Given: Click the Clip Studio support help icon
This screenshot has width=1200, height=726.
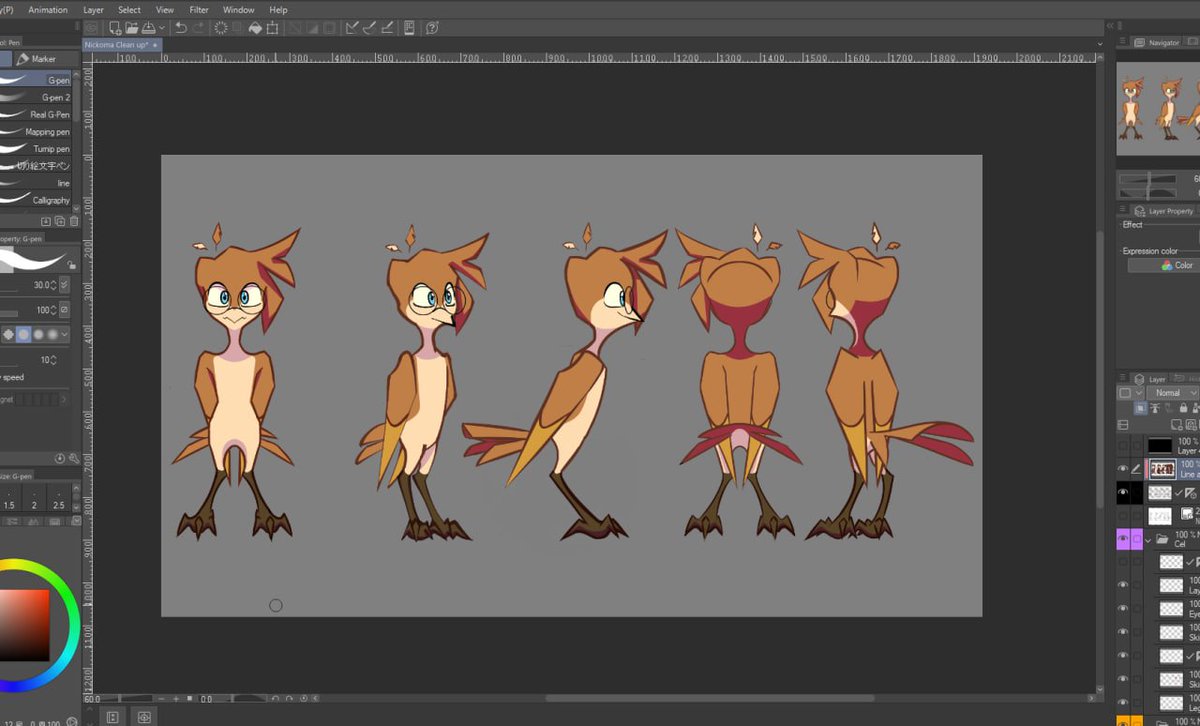Looking at the screenshot, I should 433,28.
